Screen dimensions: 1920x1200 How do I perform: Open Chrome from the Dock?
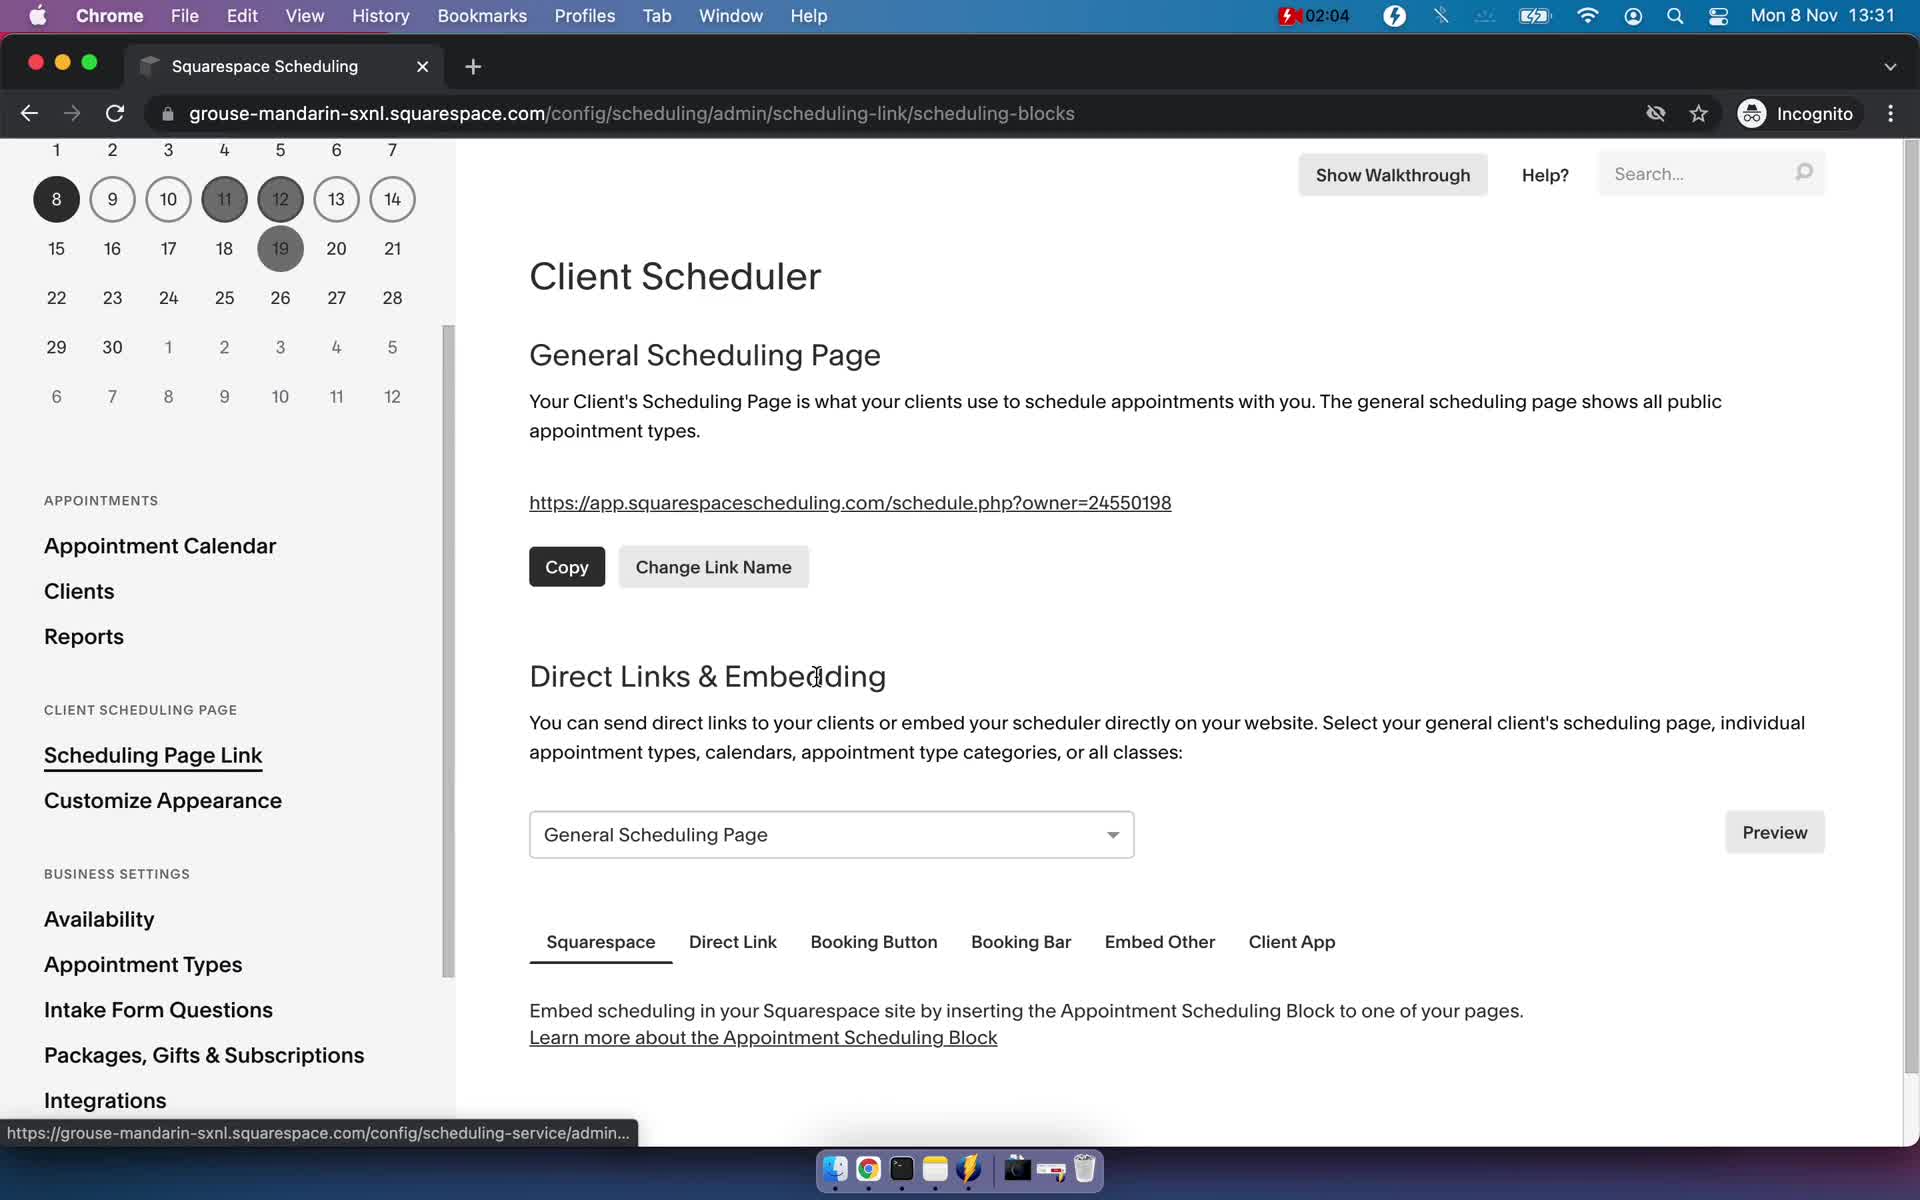868,1169
